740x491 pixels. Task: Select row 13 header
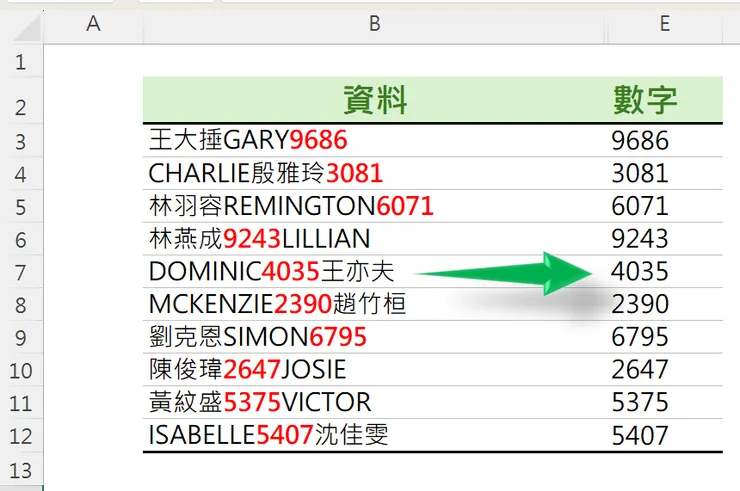(x=21, y=471)
